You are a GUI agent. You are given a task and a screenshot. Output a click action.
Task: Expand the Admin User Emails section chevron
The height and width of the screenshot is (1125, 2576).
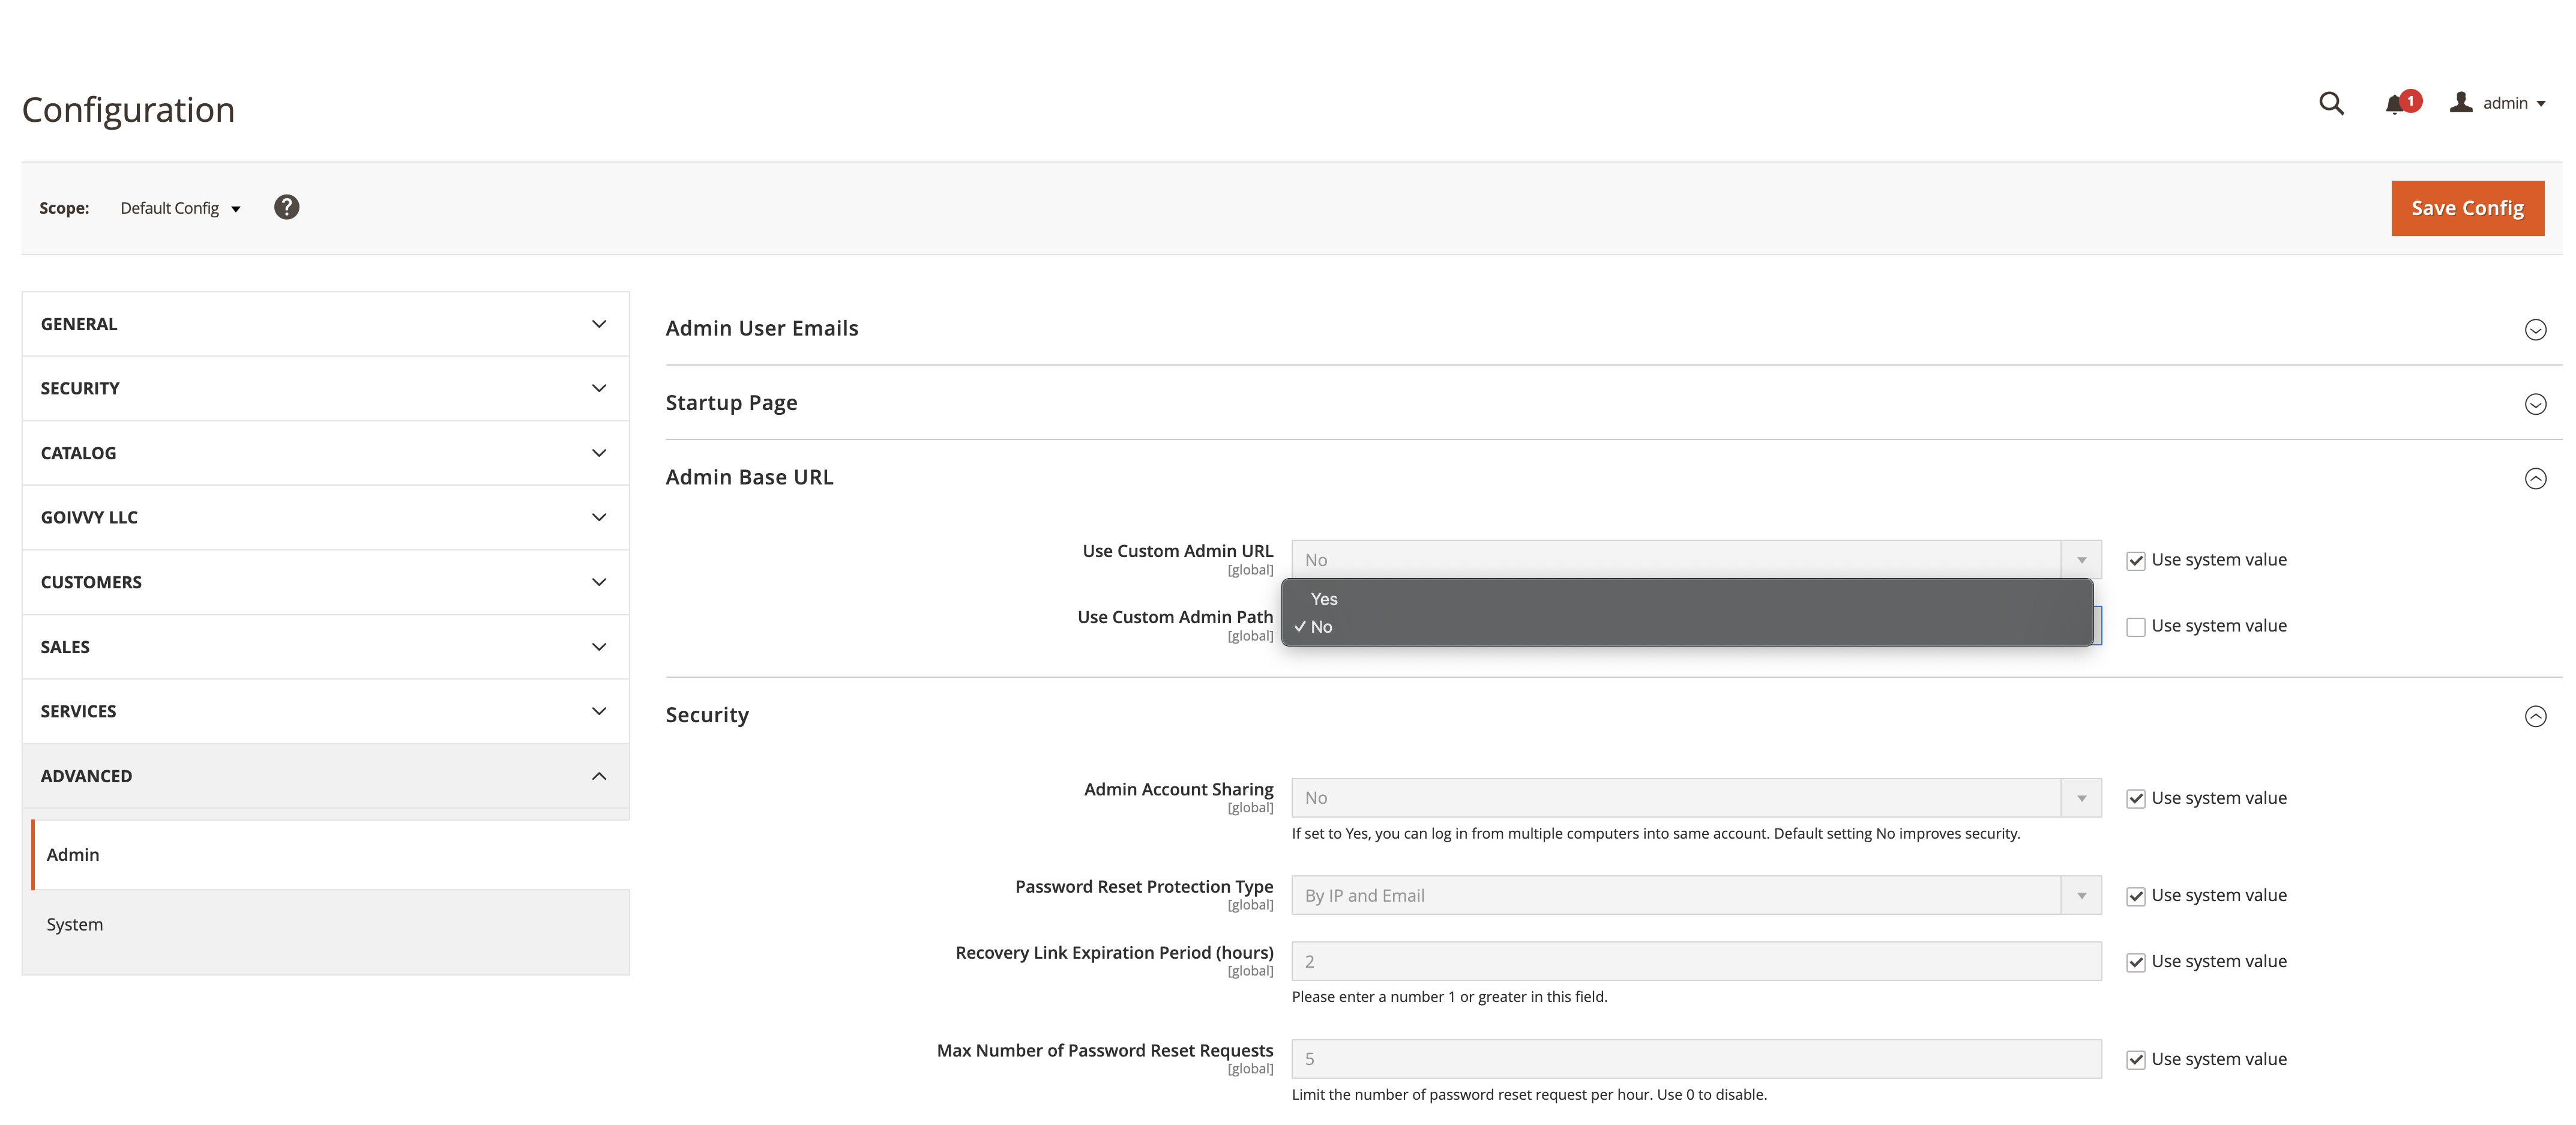[x=2536, y=330]
